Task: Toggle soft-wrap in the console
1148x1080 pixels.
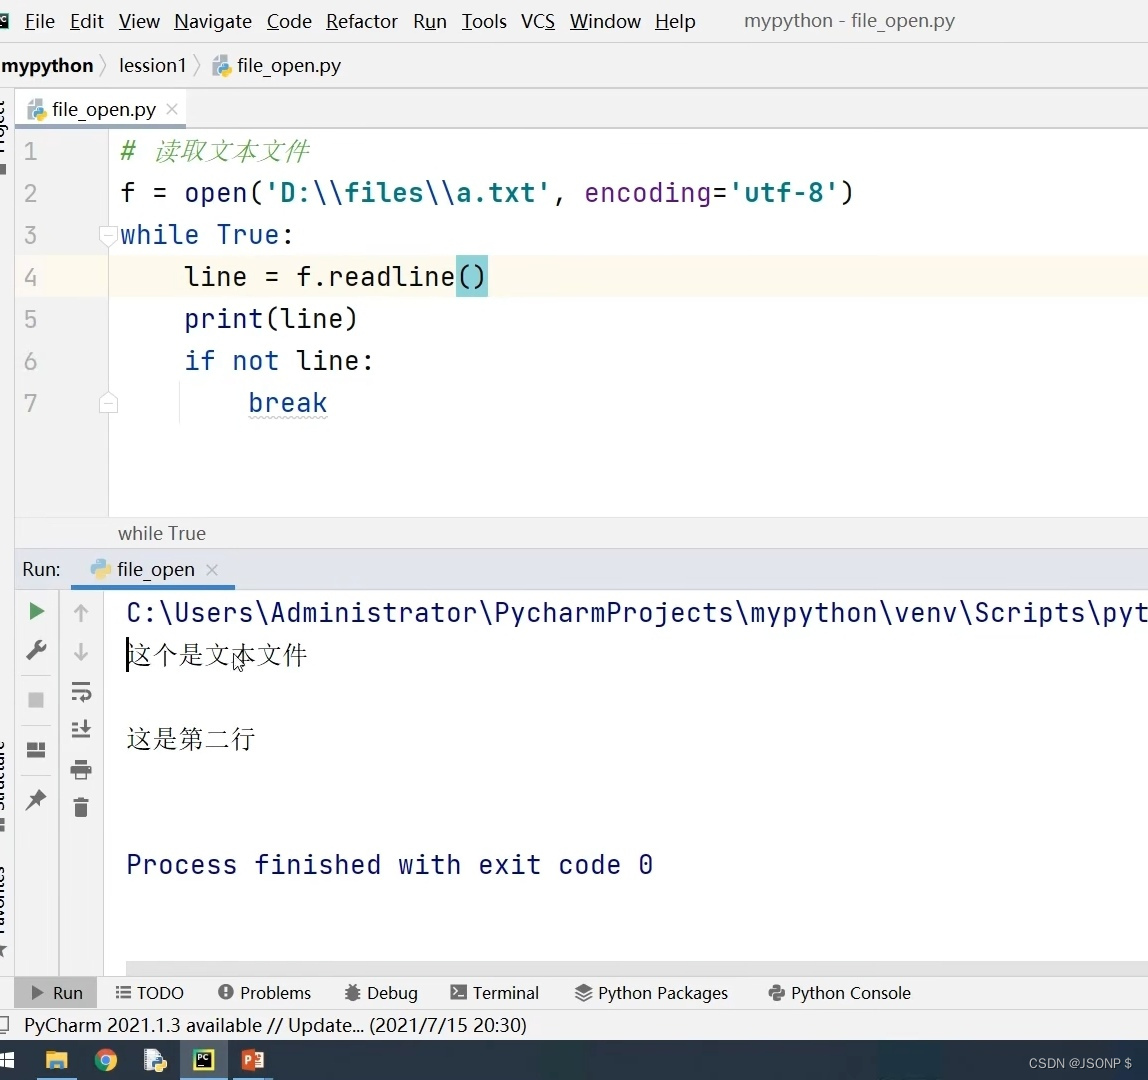Action: pos(81,692)
